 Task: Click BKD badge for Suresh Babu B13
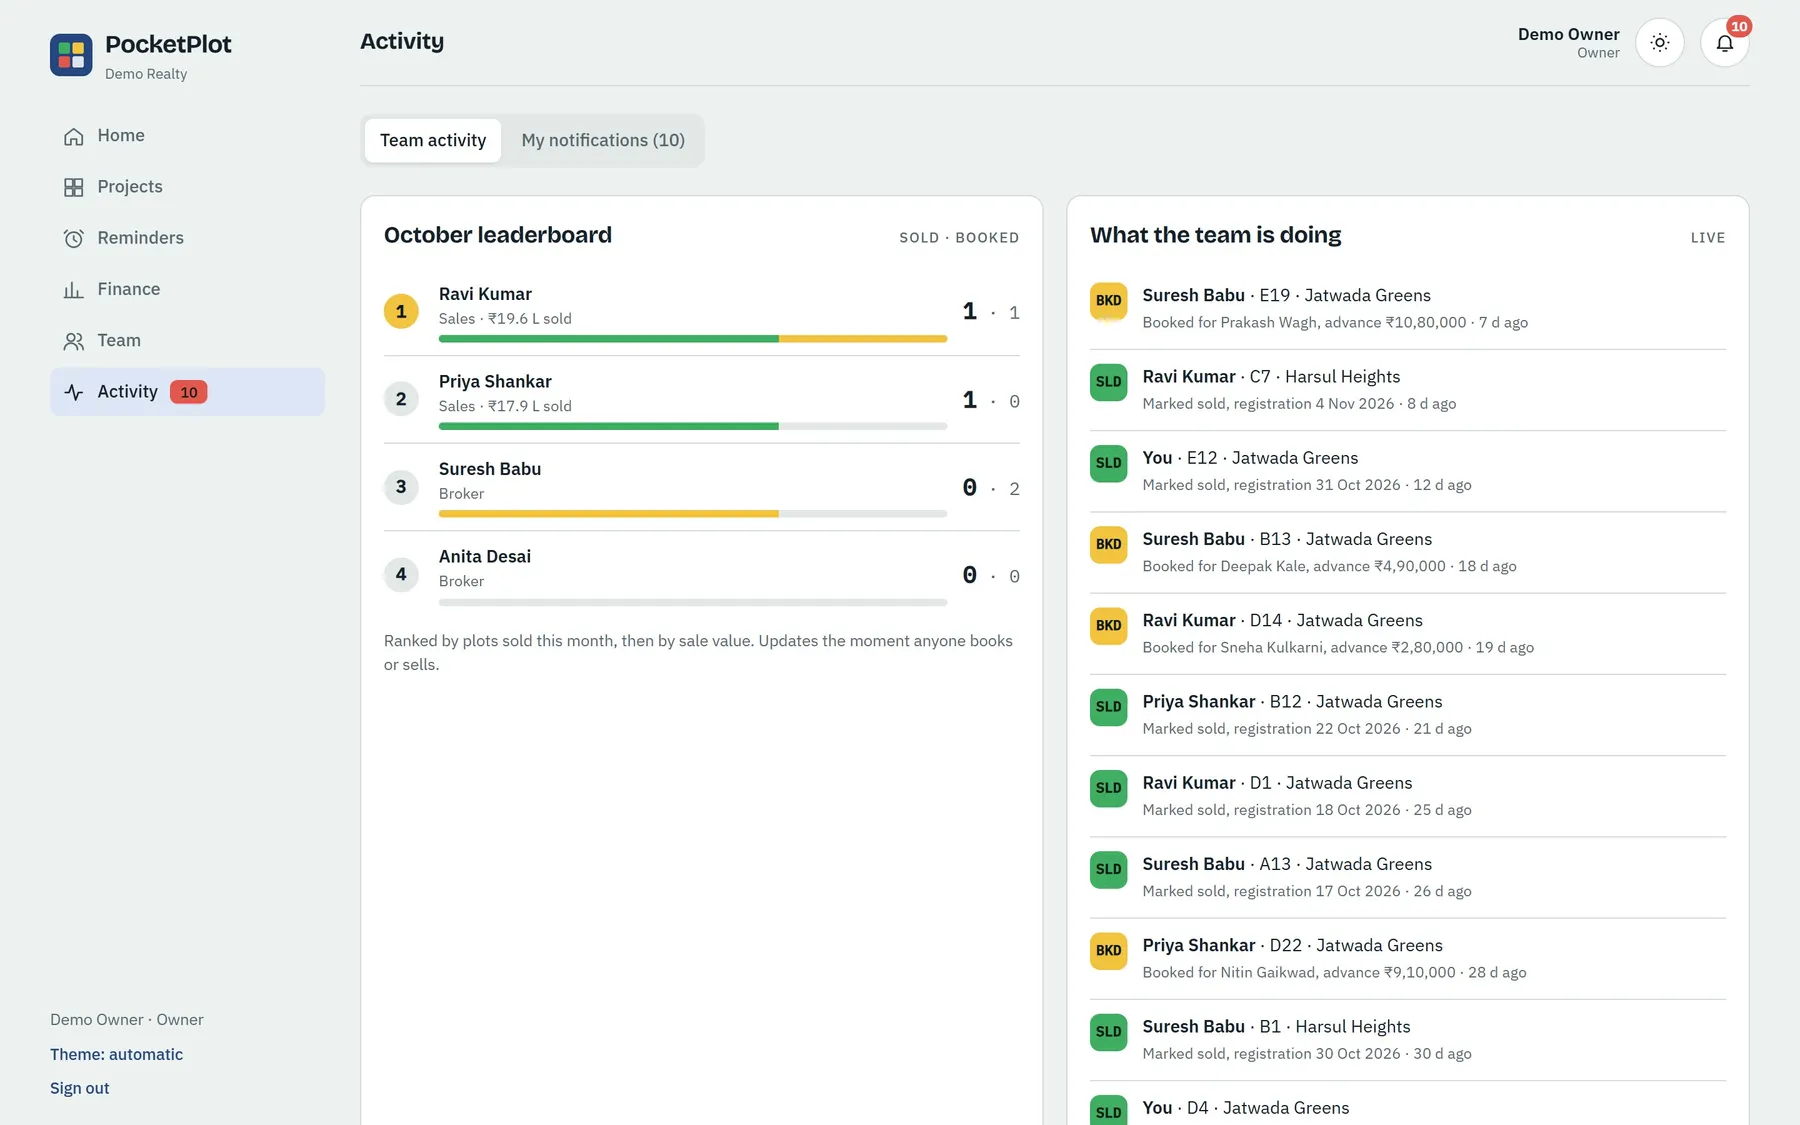1108,544
